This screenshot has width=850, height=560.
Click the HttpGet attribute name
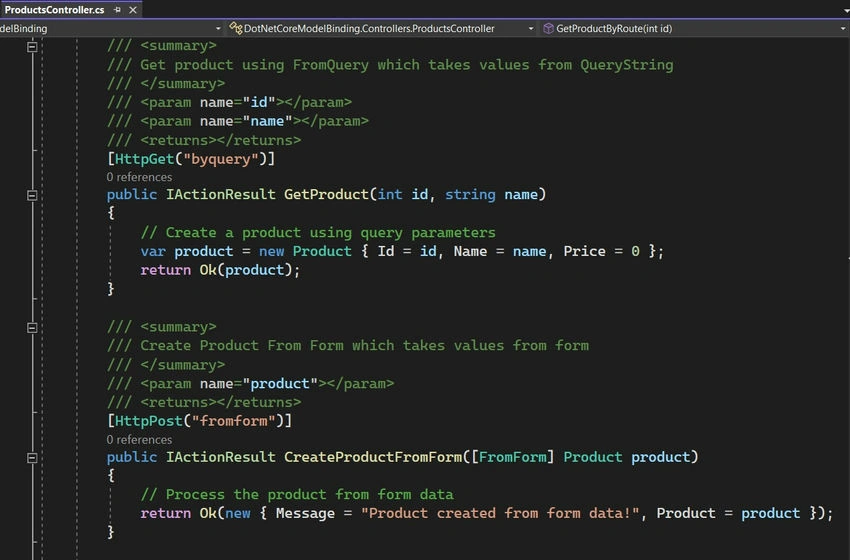point(145,159)
